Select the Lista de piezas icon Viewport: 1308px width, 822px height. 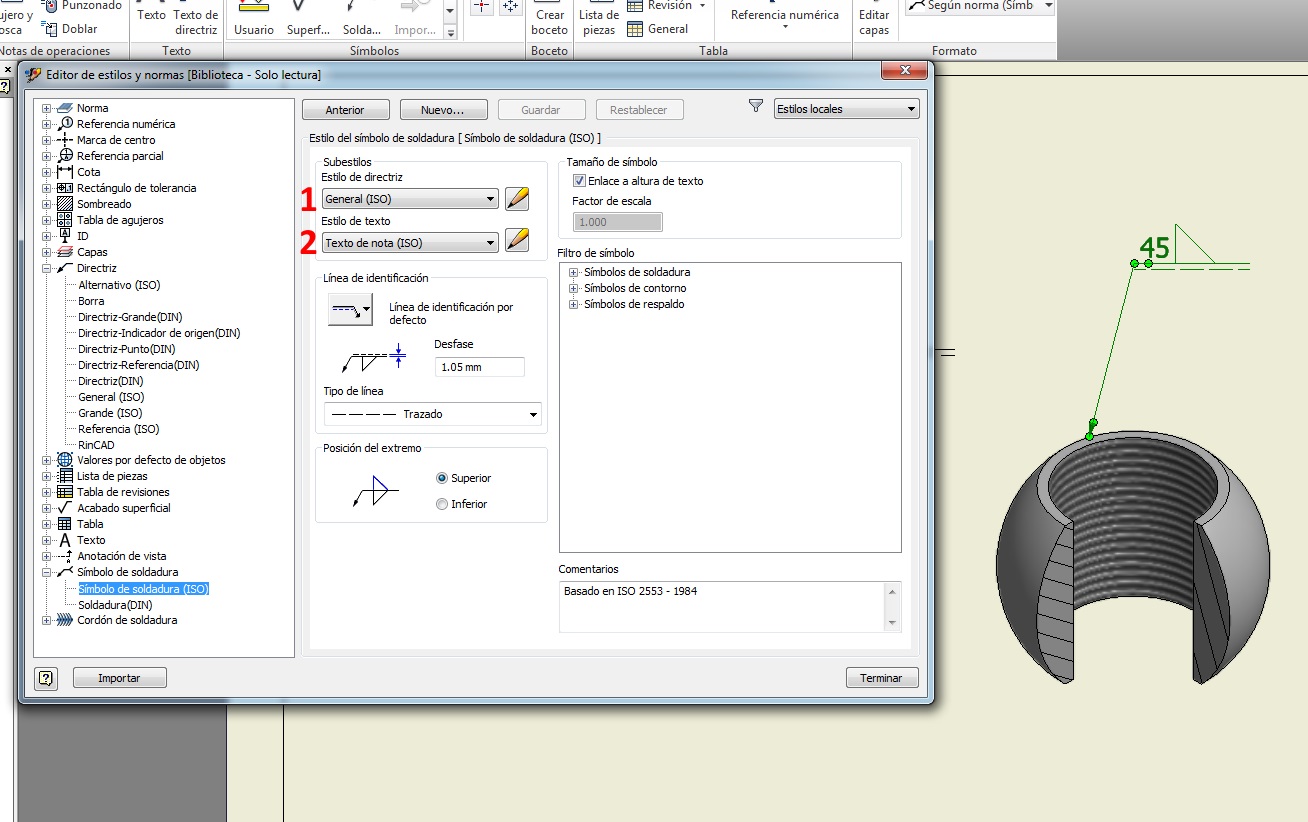65,476
